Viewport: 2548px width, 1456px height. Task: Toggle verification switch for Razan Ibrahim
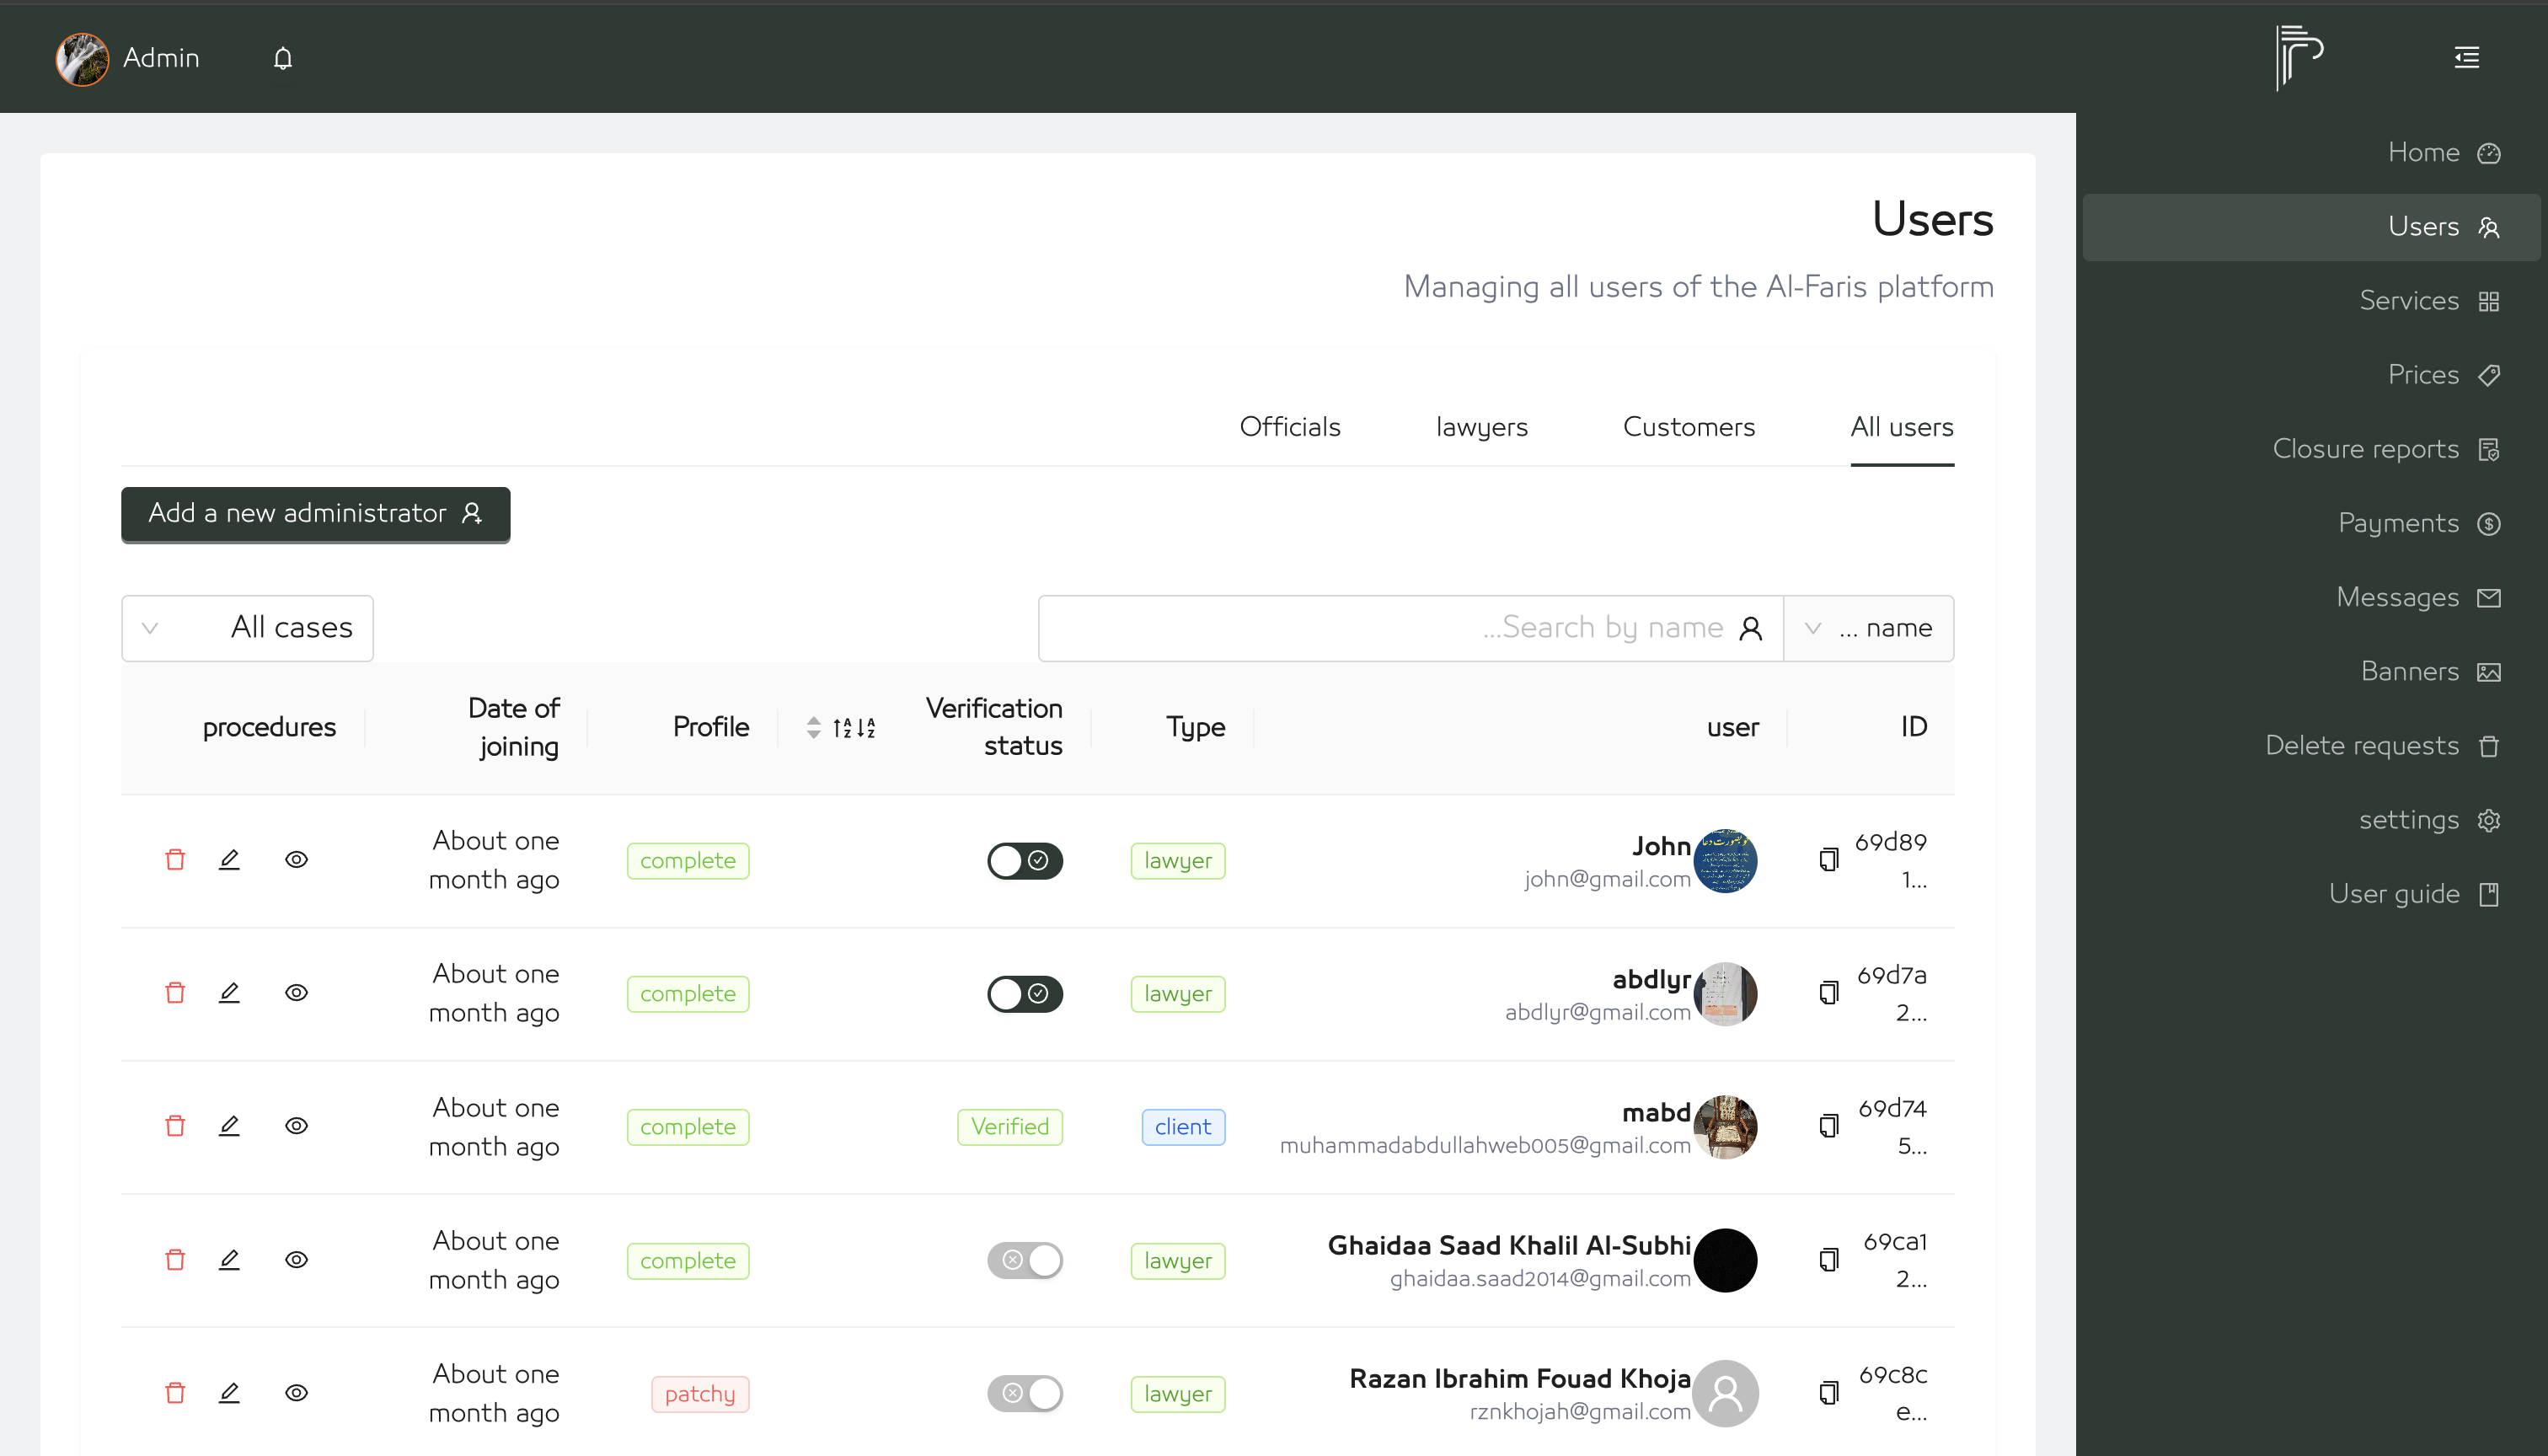[x=1025, y=1393]
